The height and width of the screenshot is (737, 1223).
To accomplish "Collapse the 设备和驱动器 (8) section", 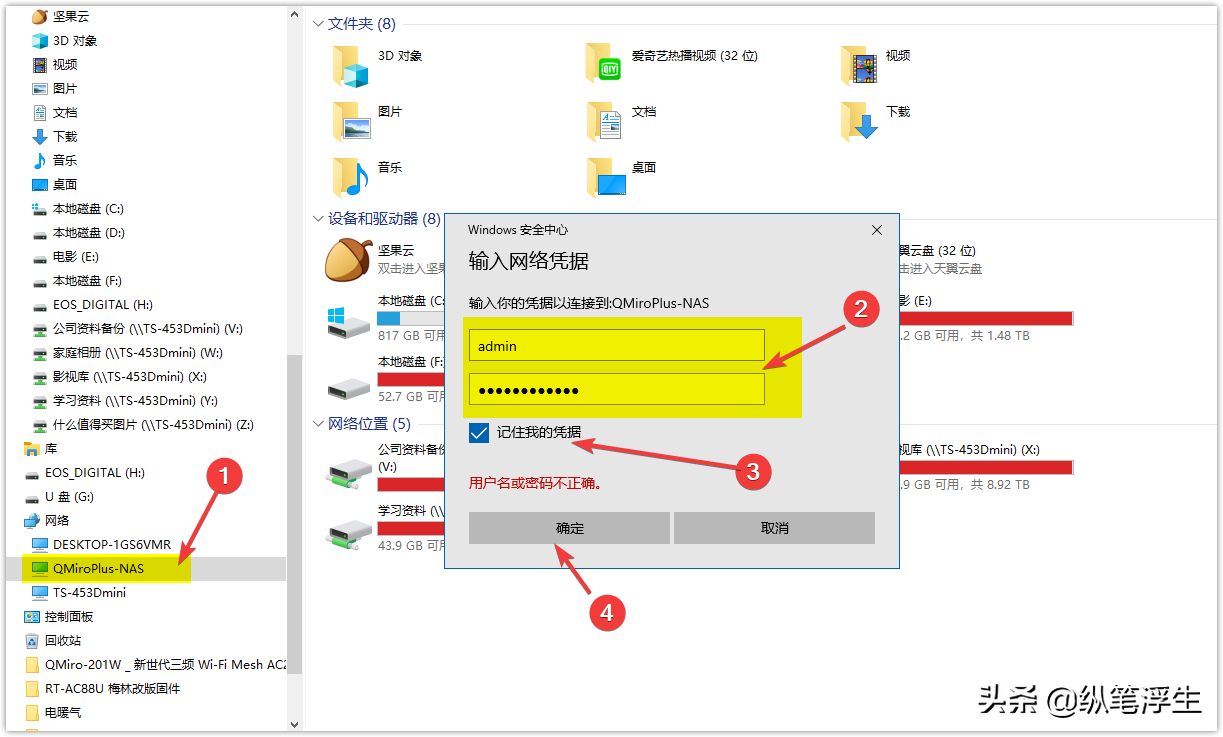I will (319, 218).
